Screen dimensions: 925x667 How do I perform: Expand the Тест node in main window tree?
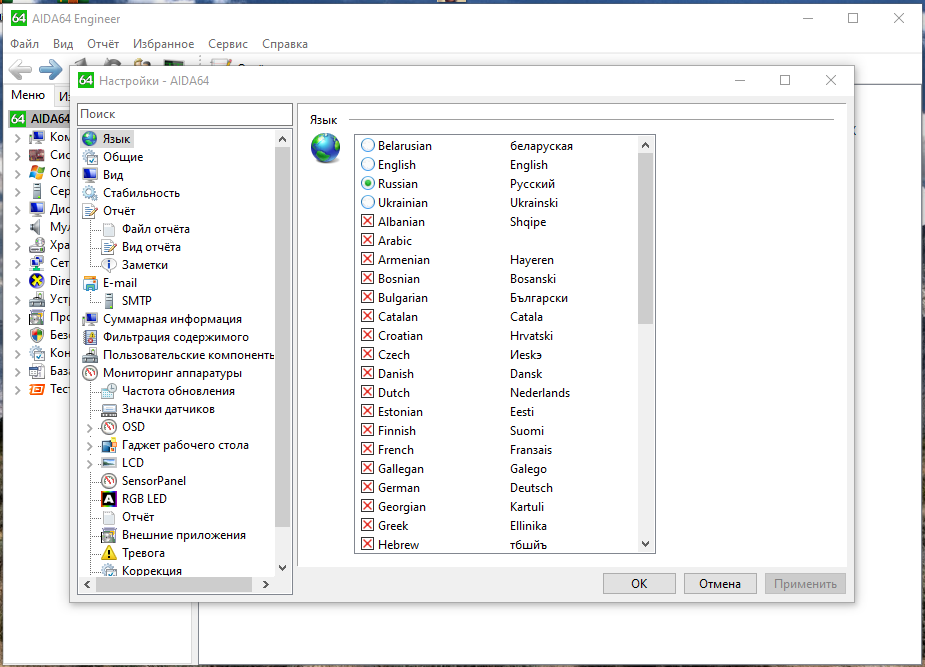17,390
